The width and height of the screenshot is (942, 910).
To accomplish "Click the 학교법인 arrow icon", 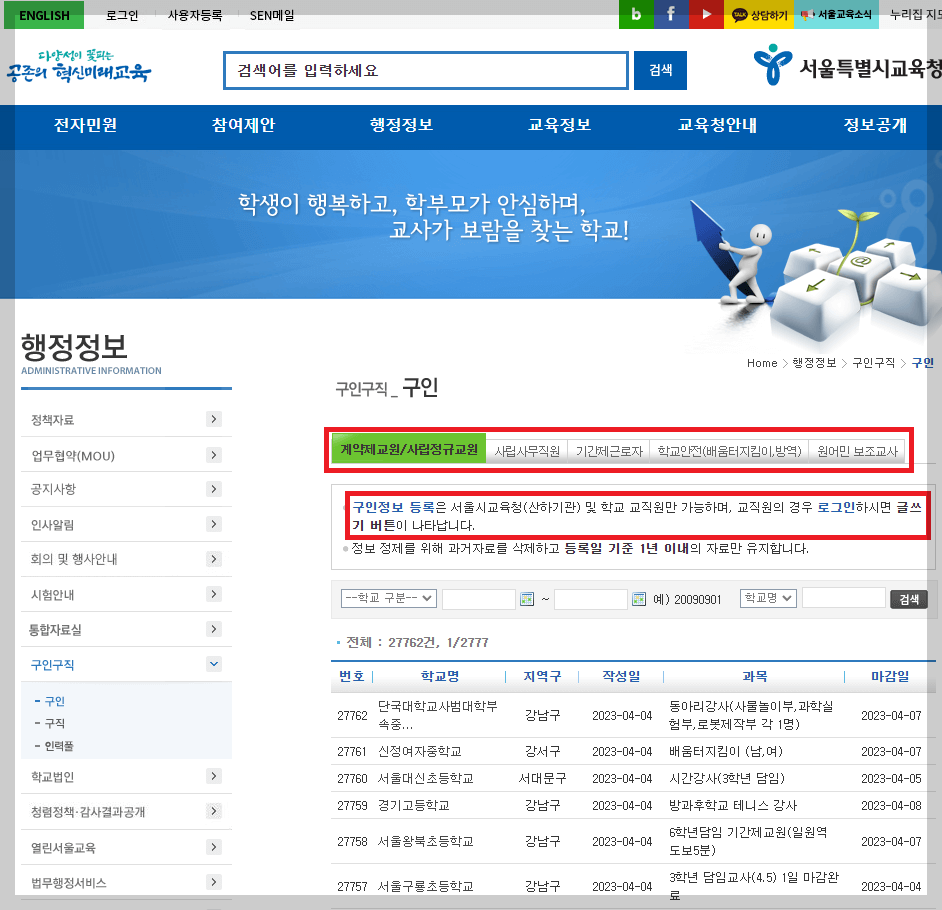I will coord(213,776).
